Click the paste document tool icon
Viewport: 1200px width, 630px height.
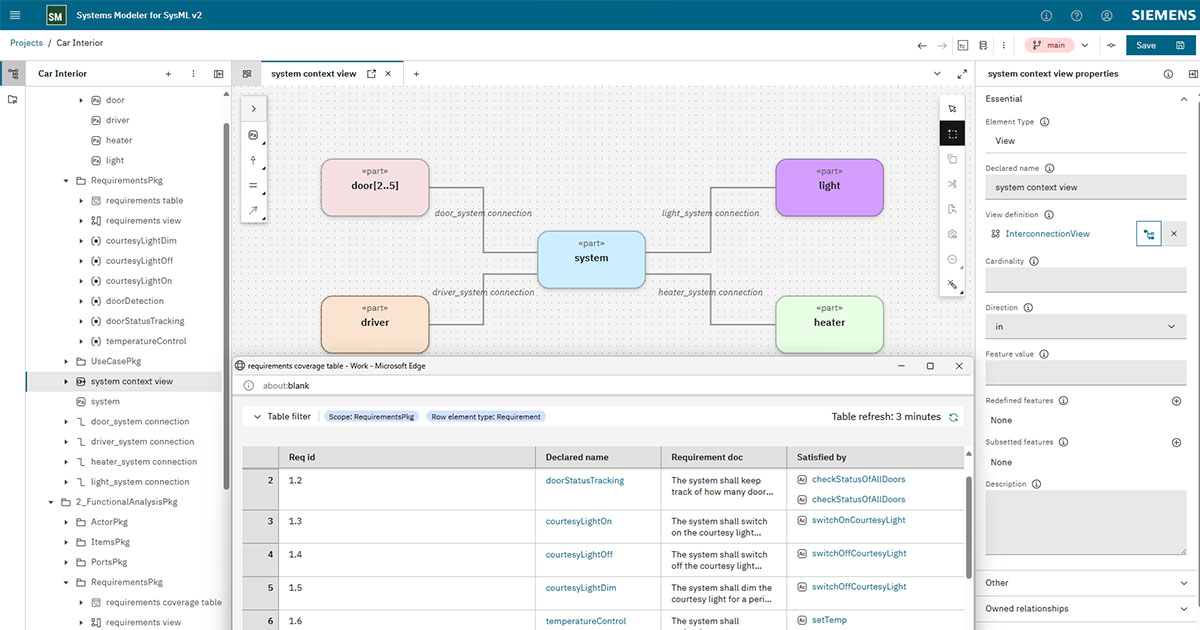tap(953, 209)
